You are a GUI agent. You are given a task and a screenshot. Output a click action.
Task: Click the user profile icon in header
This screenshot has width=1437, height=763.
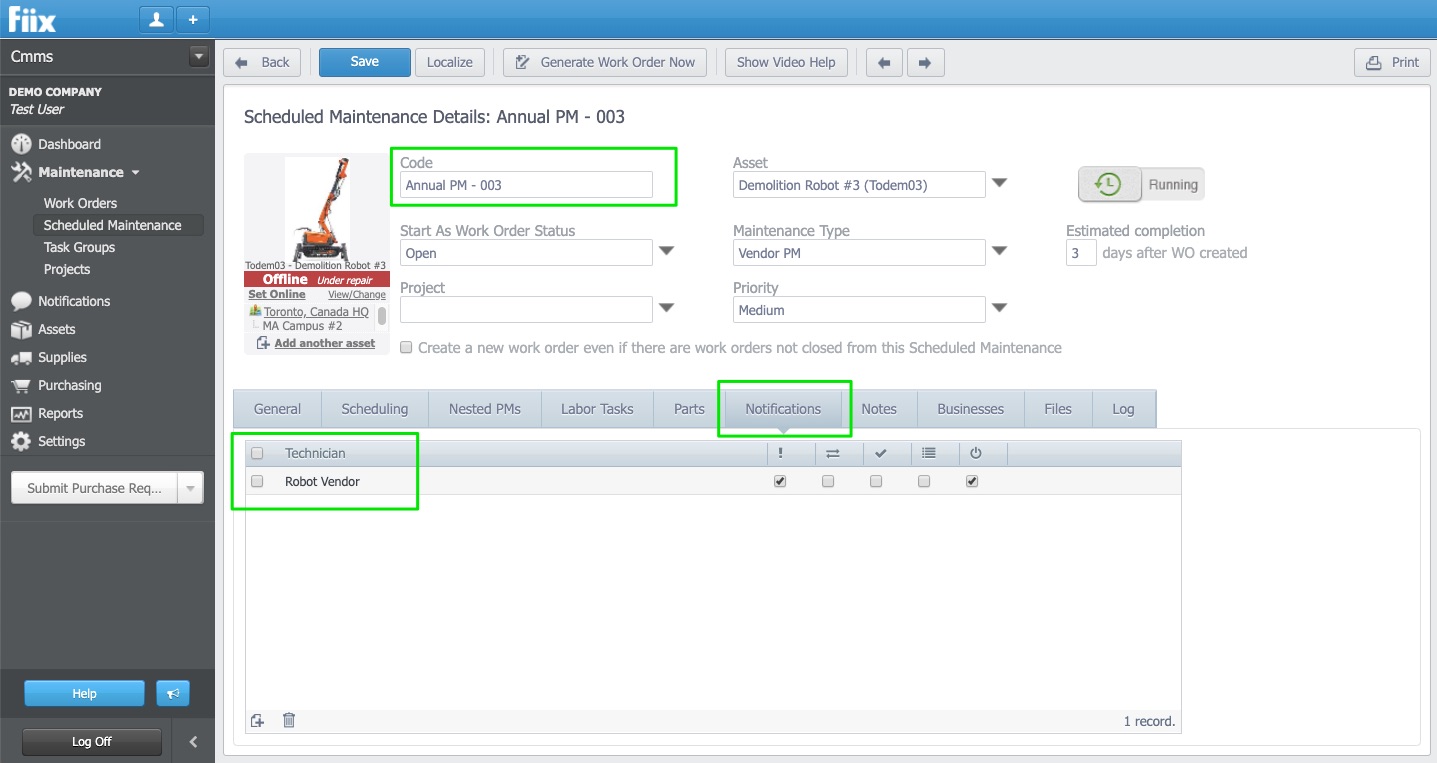point(156,19)
